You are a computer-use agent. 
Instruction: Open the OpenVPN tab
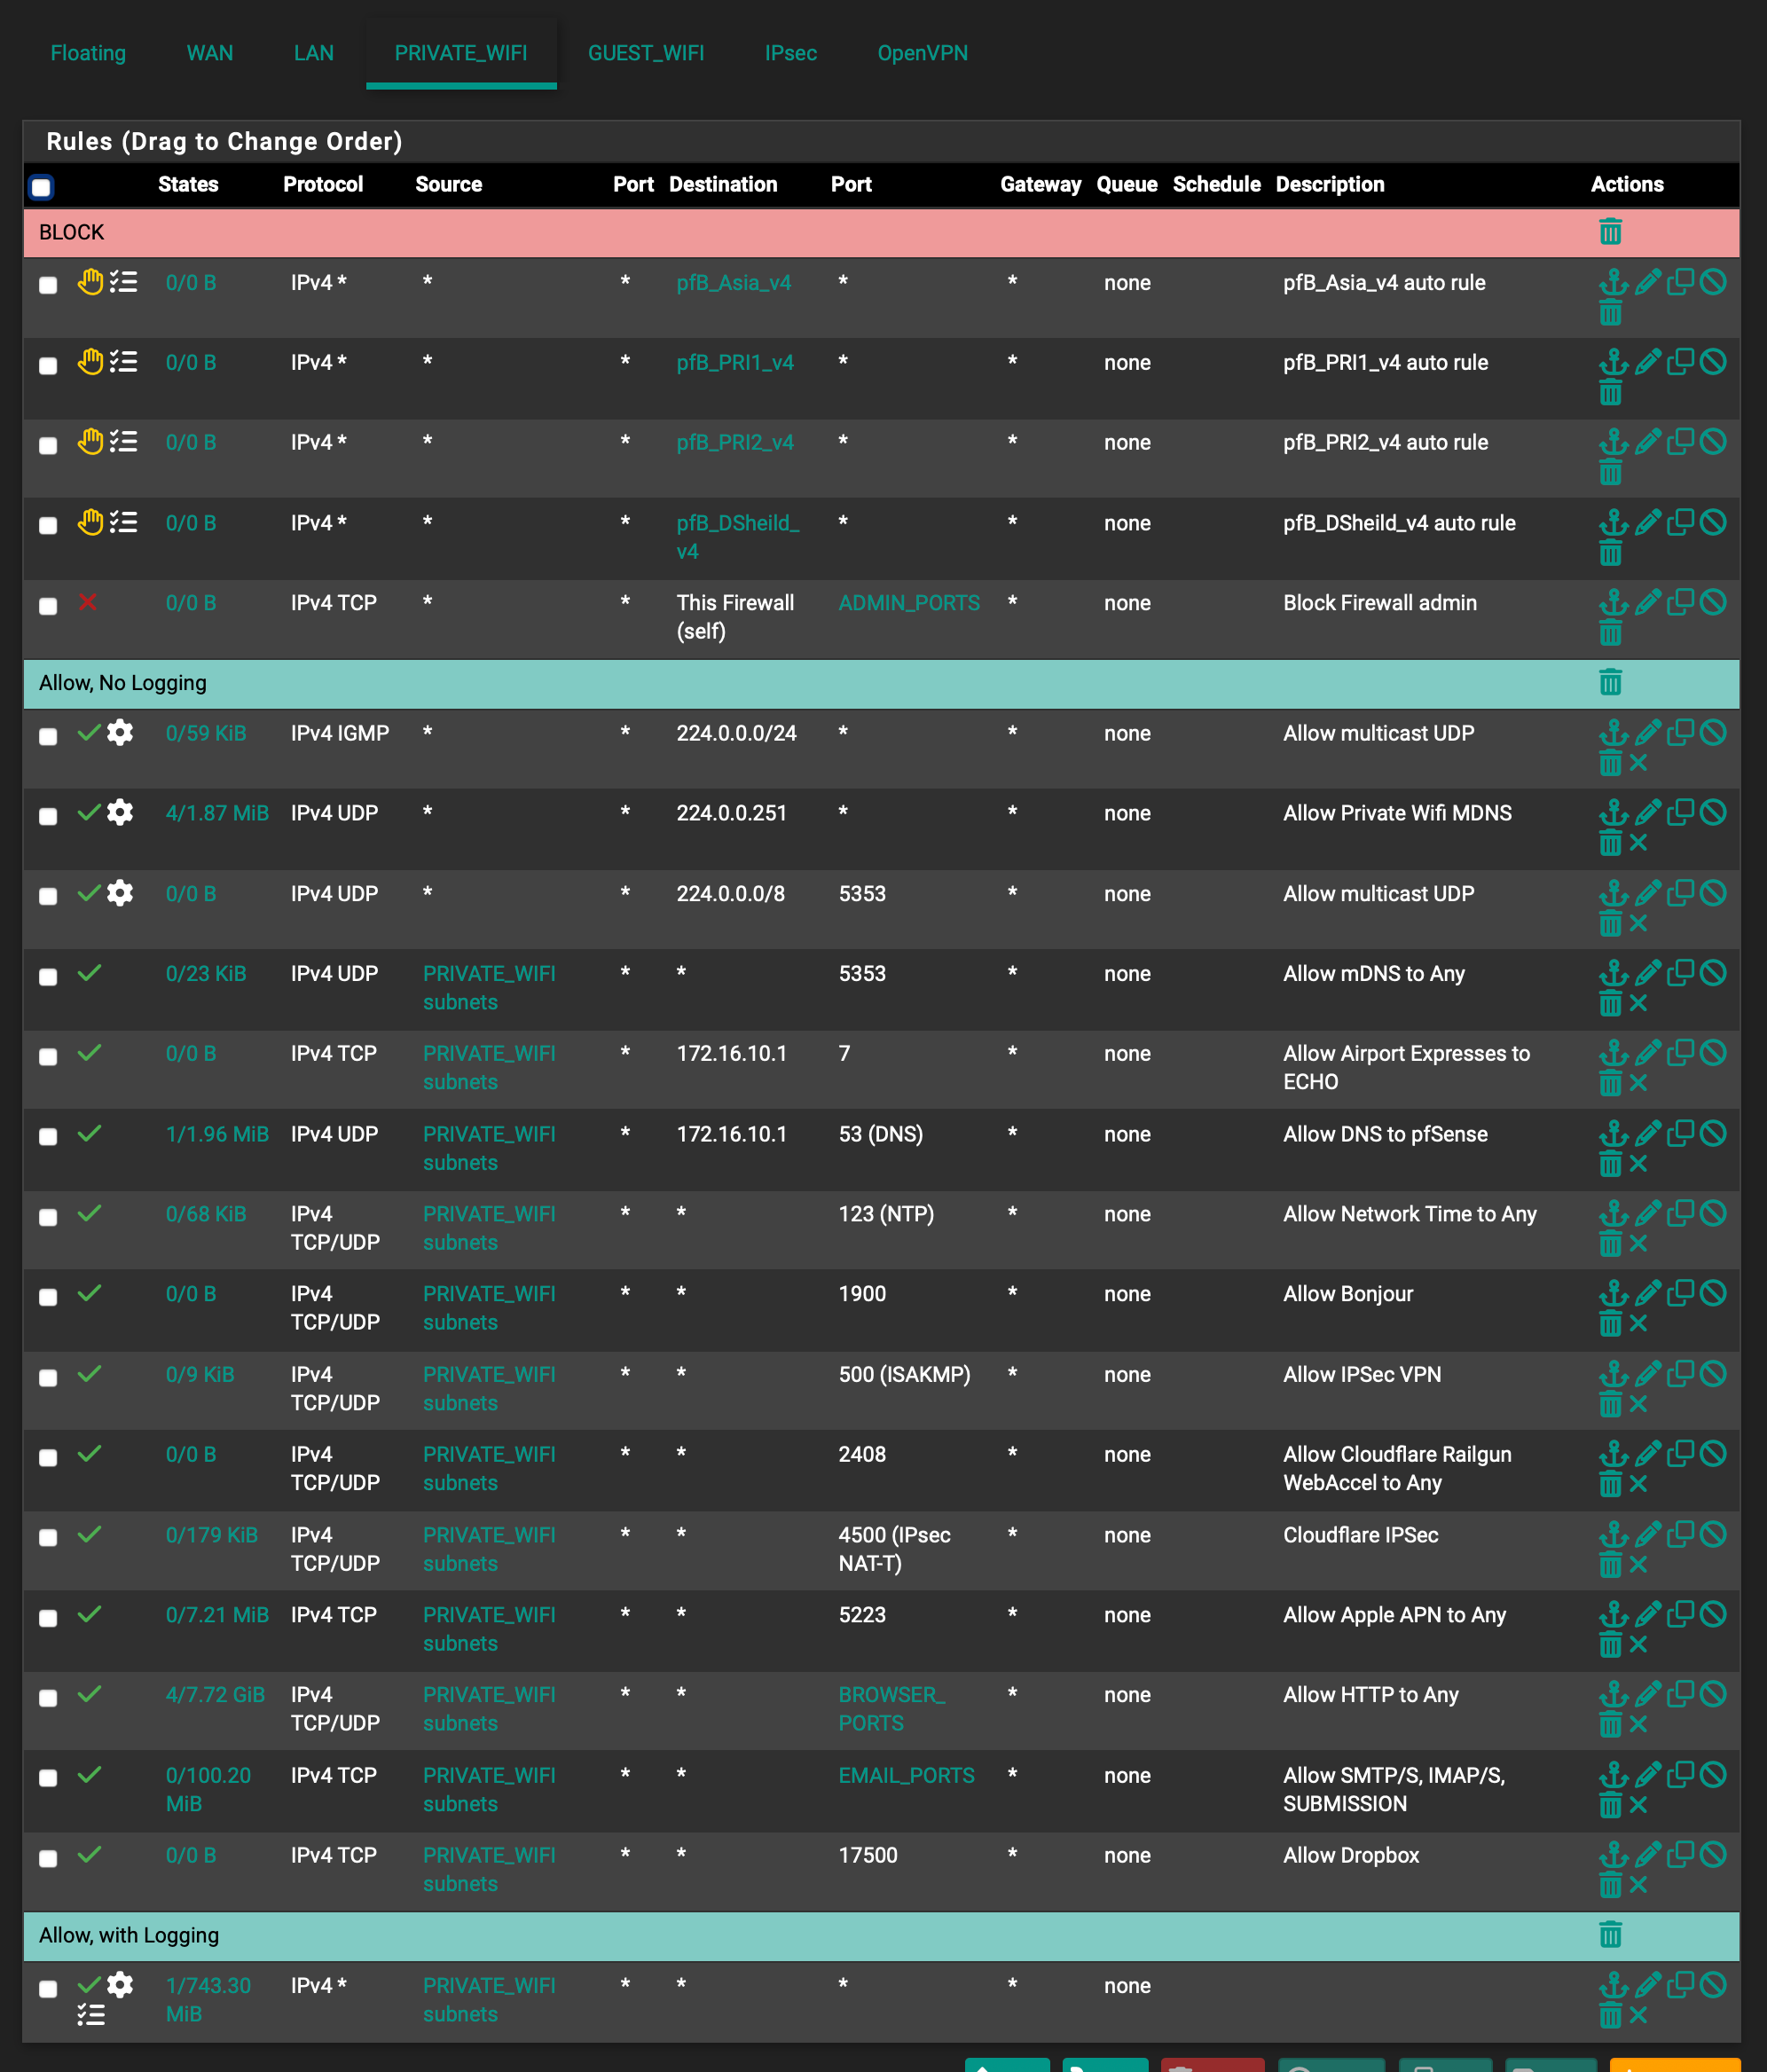pyautogui.click(x=923, y=53)
